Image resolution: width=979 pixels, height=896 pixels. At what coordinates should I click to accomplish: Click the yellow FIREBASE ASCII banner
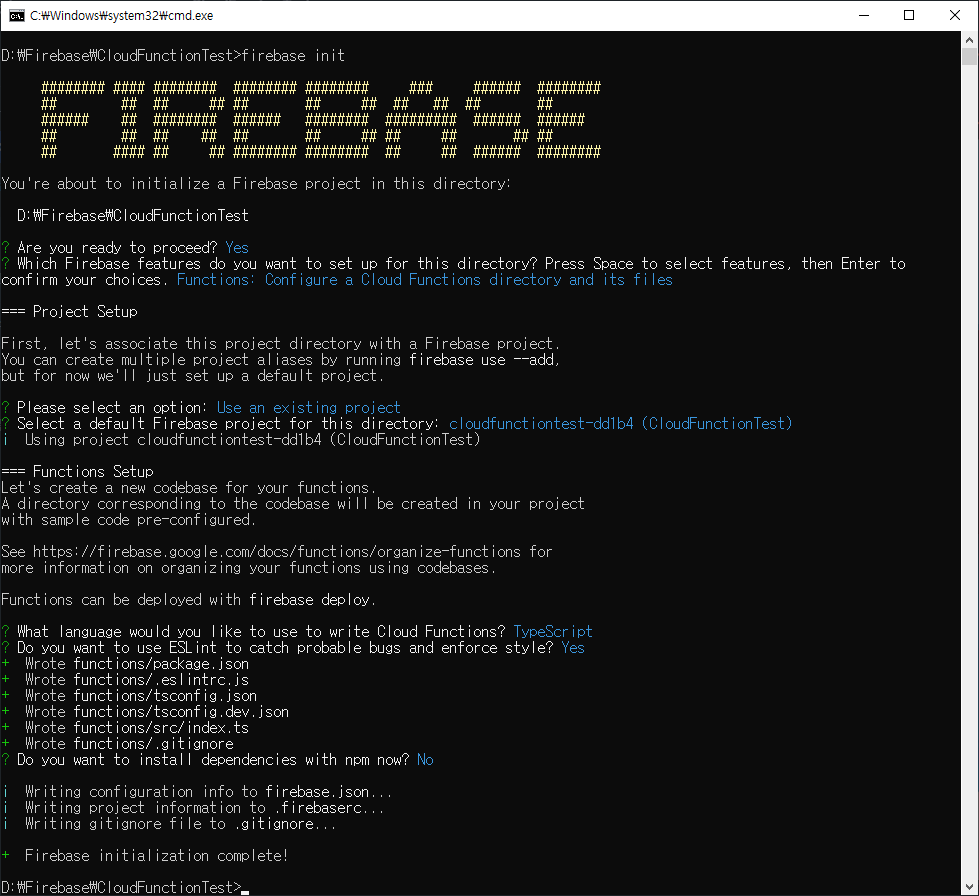321,119
